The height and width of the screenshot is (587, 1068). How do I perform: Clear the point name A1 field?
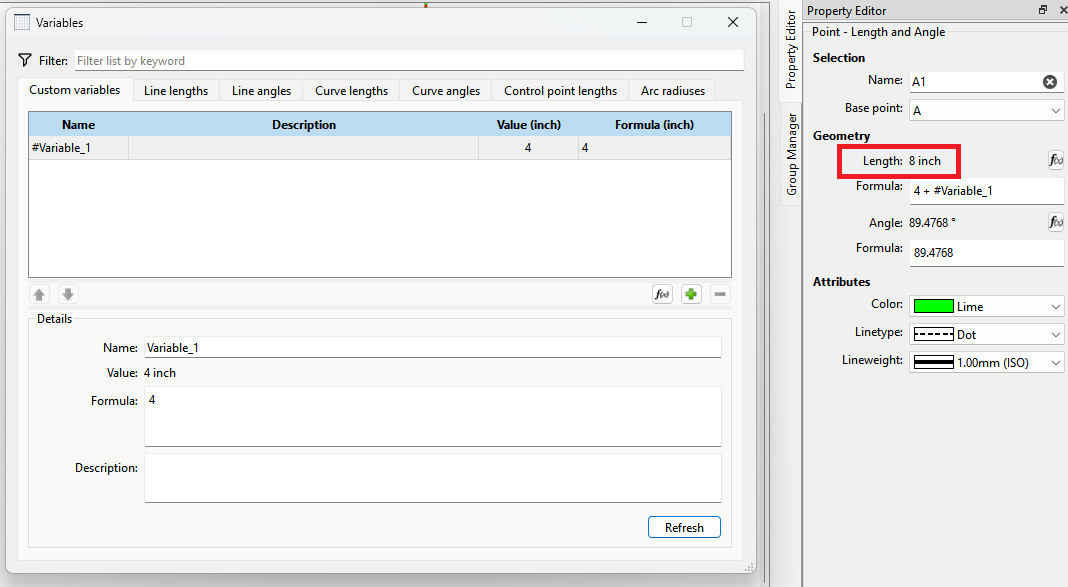(x=1050, y=81)
